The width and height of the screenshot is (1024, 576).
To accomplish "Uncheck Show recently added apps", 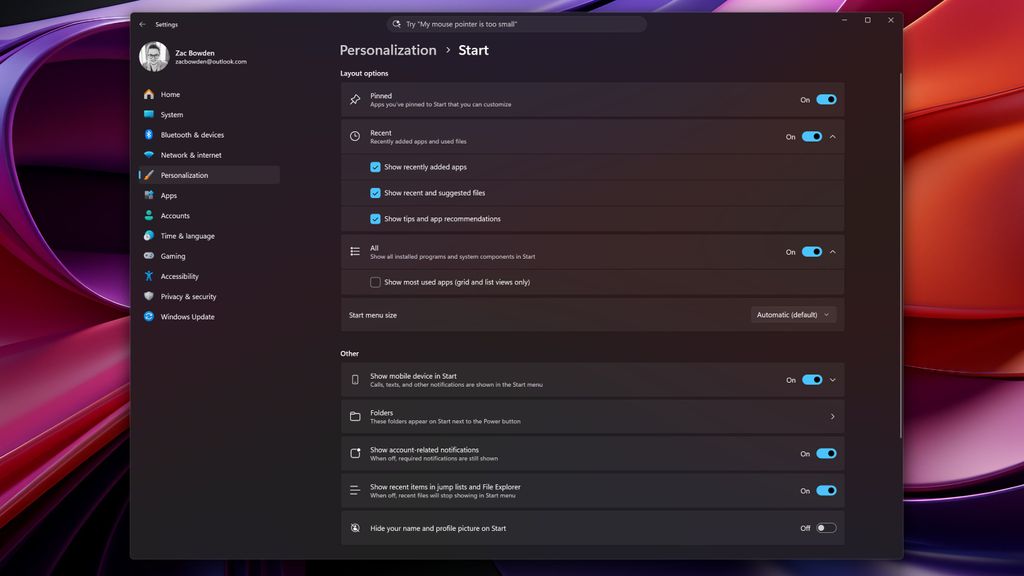I will tap(375, 167).
